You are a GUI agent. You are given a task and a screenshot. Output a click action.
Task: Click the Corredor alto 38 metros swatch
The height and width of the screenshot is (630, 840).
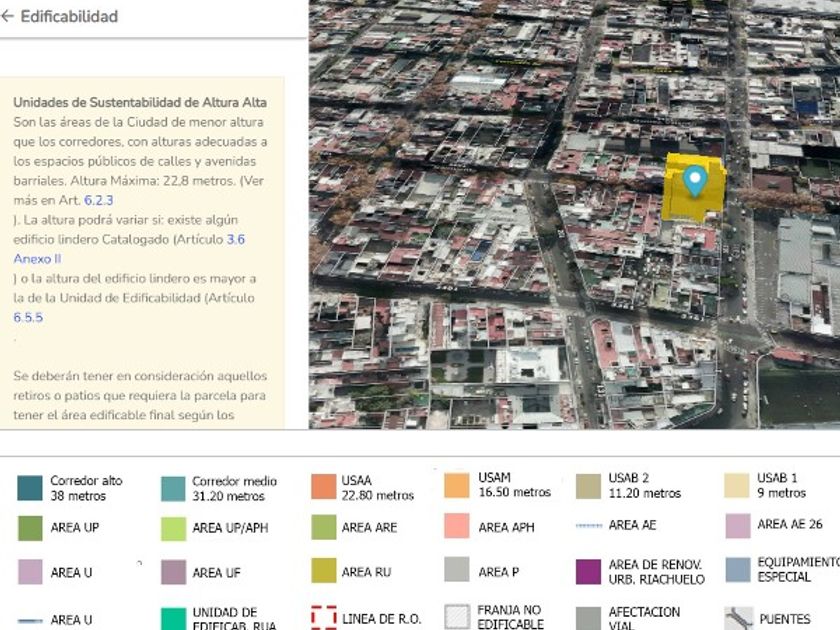tap(30, 488)
